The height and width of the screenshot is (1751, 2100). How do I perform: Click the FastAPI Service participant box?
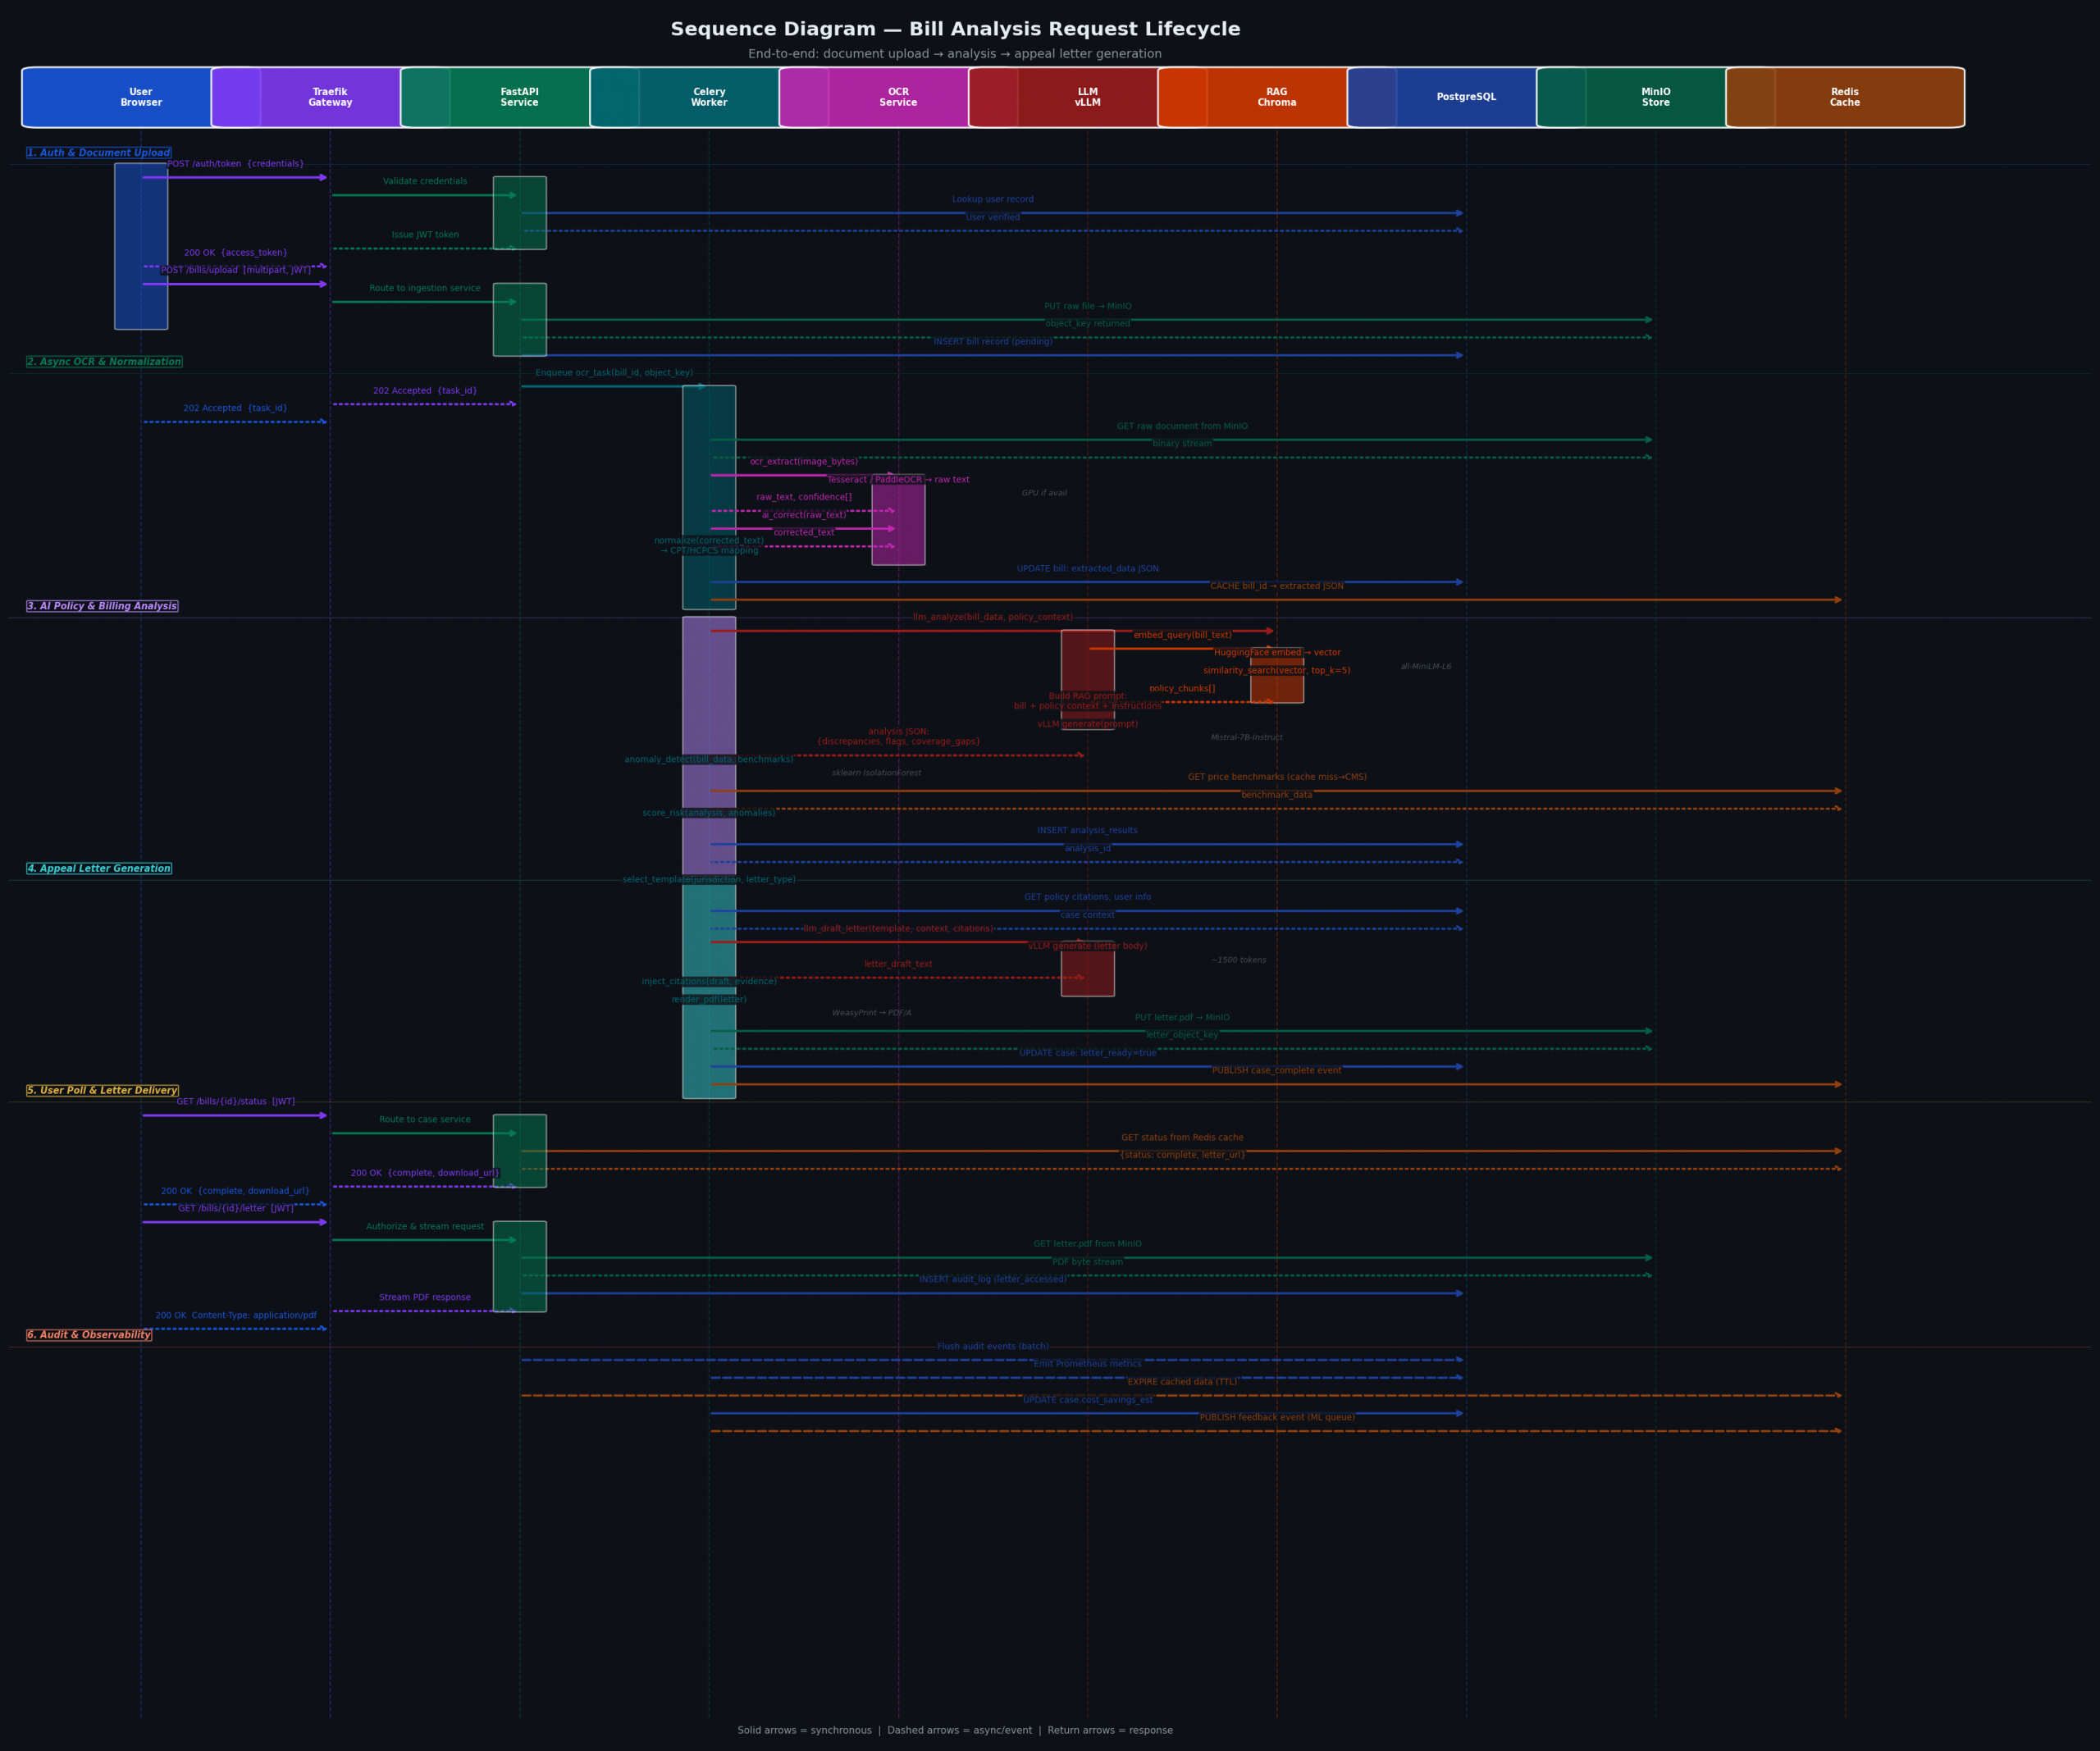pyautogui.click(x=519, y=97)
